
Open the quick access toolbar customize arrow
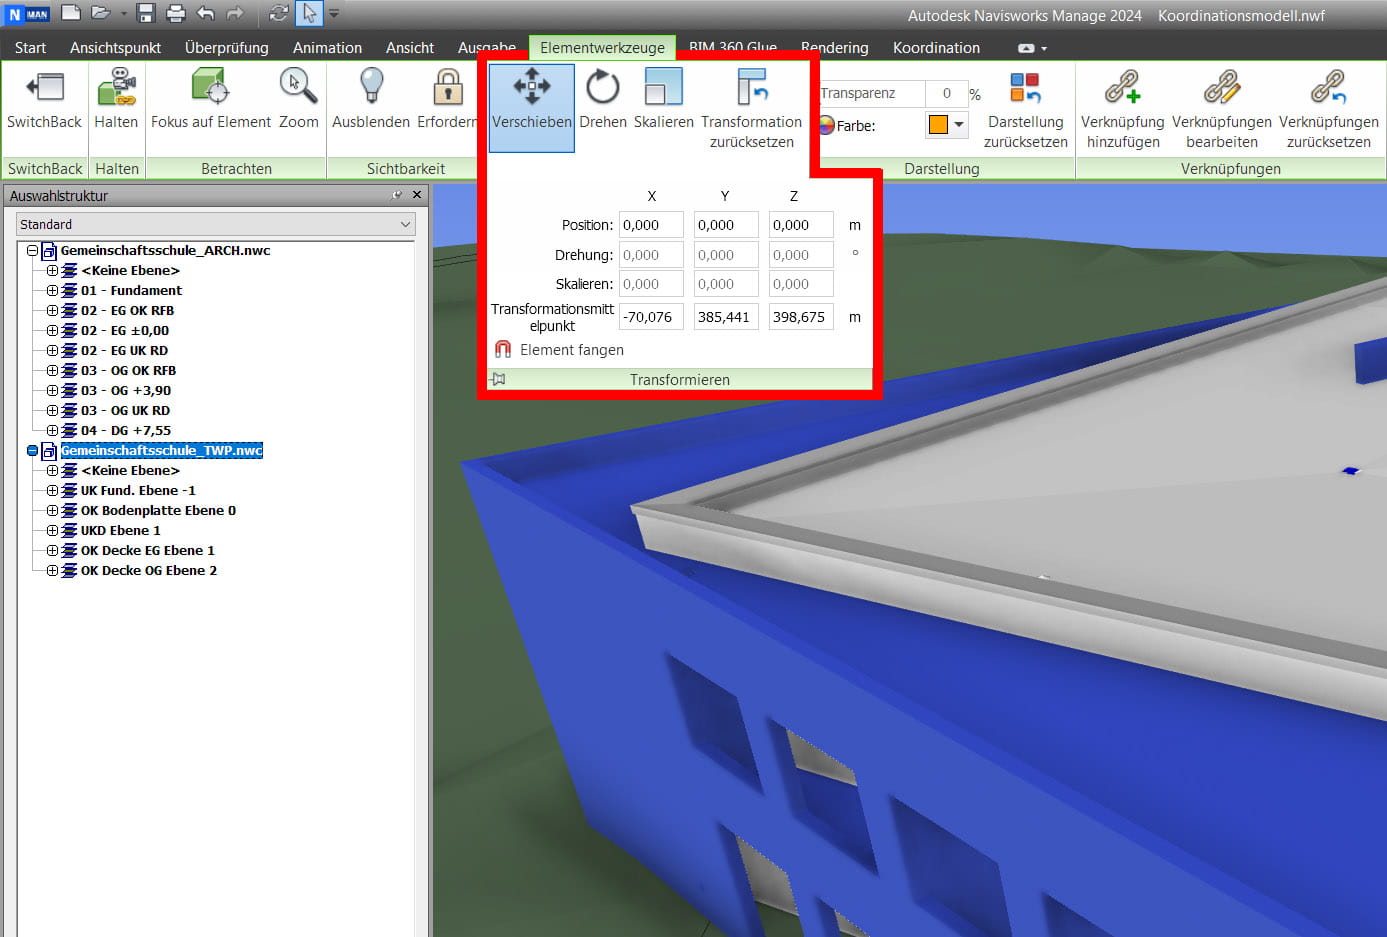[x=334, y=14]
